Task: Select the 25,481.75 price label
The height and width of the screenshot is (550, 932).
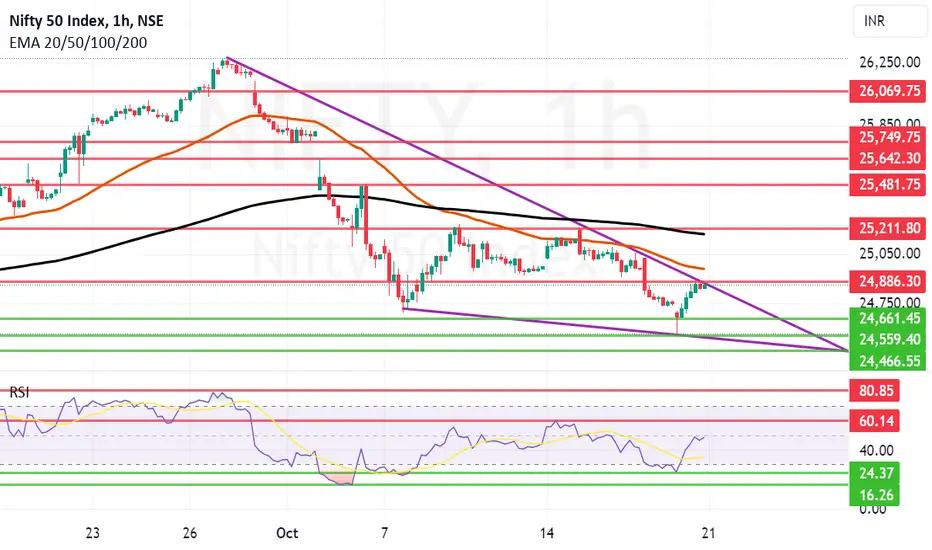Action: pyautogui.click(x=887, y=184)
